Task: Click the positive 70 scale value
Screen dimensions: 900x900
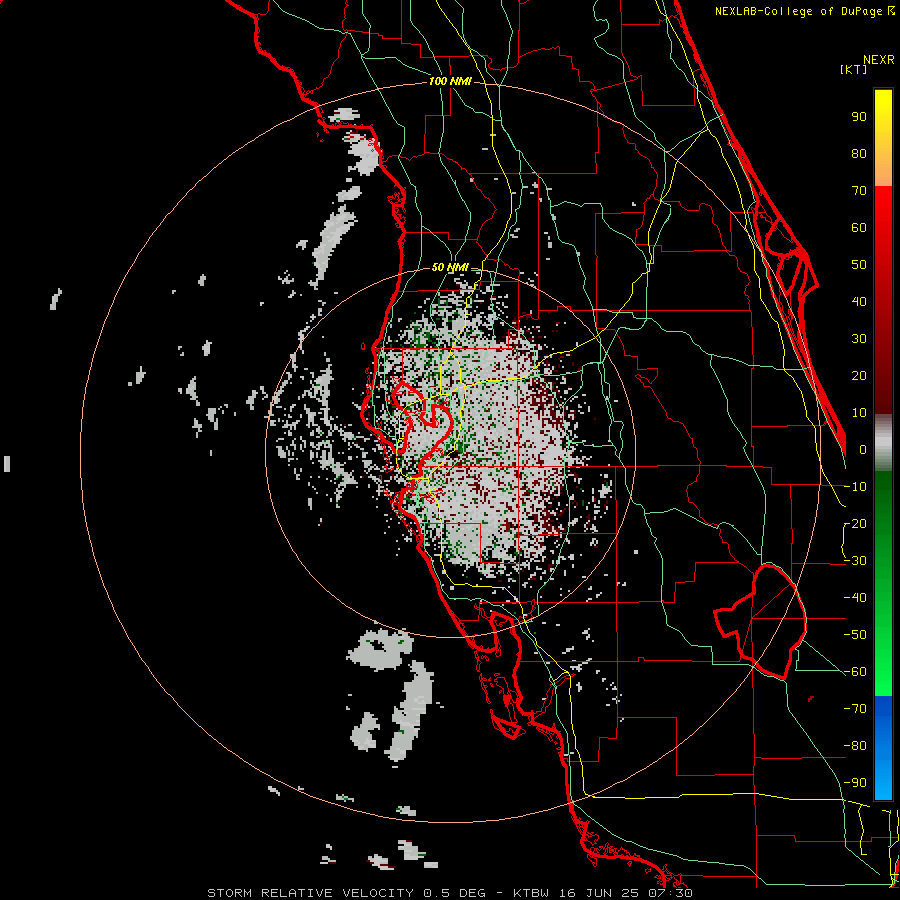Action: (x=859, y=191)
